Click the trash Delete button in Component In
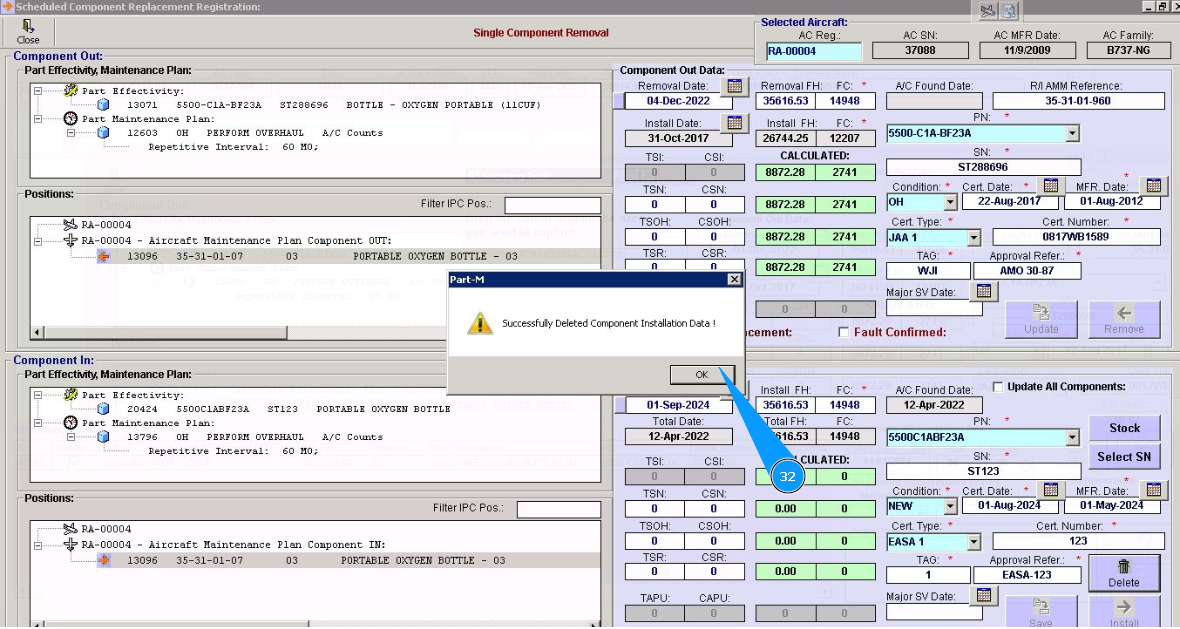 (1124, 572)
